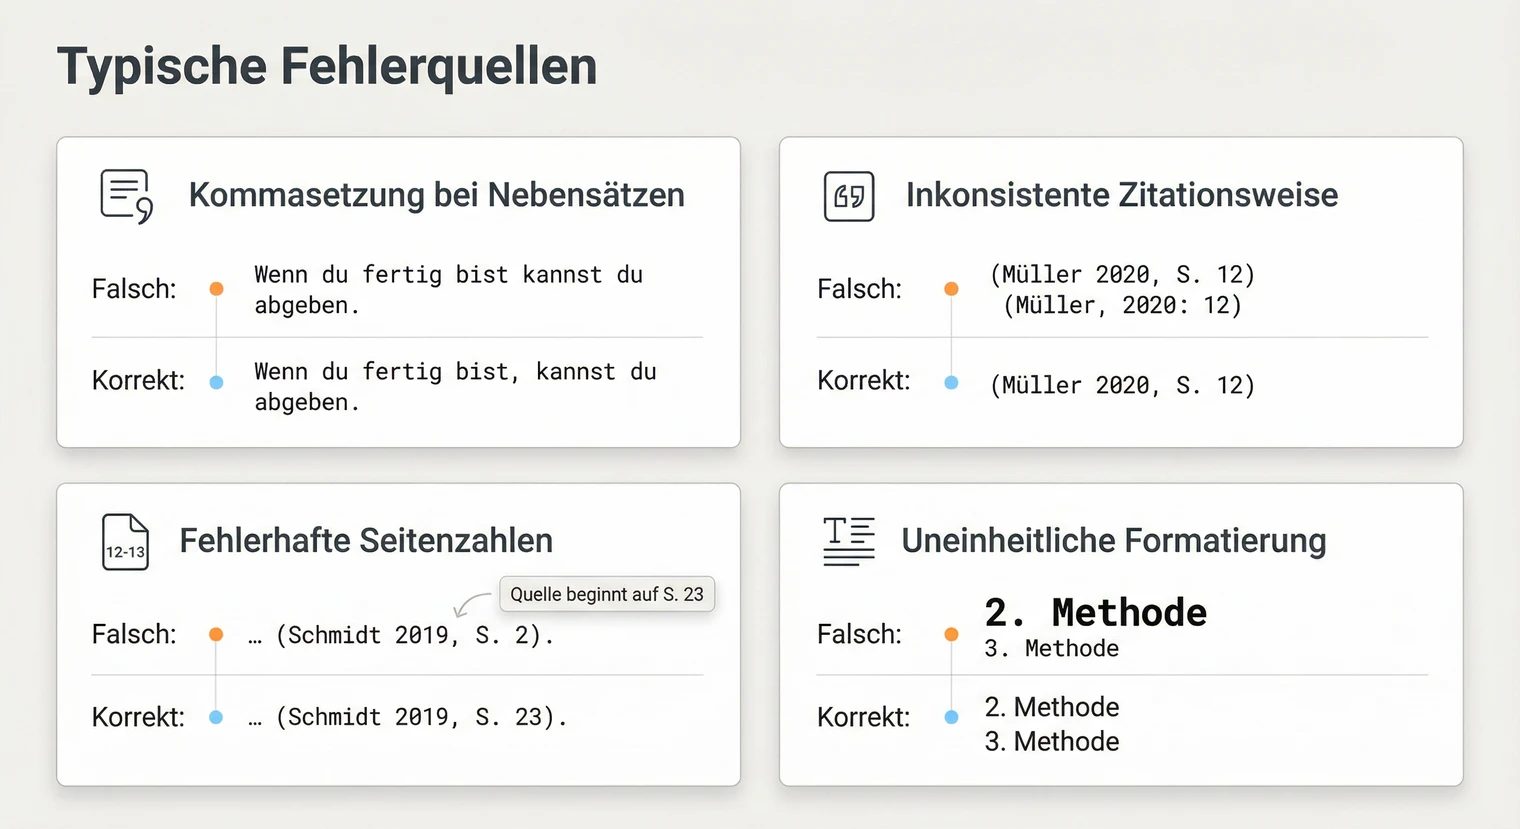This screenshot has width=1520, height=829.
Task: Click the text formatting icon on the Formatierung card
Action: coord(848,541)
